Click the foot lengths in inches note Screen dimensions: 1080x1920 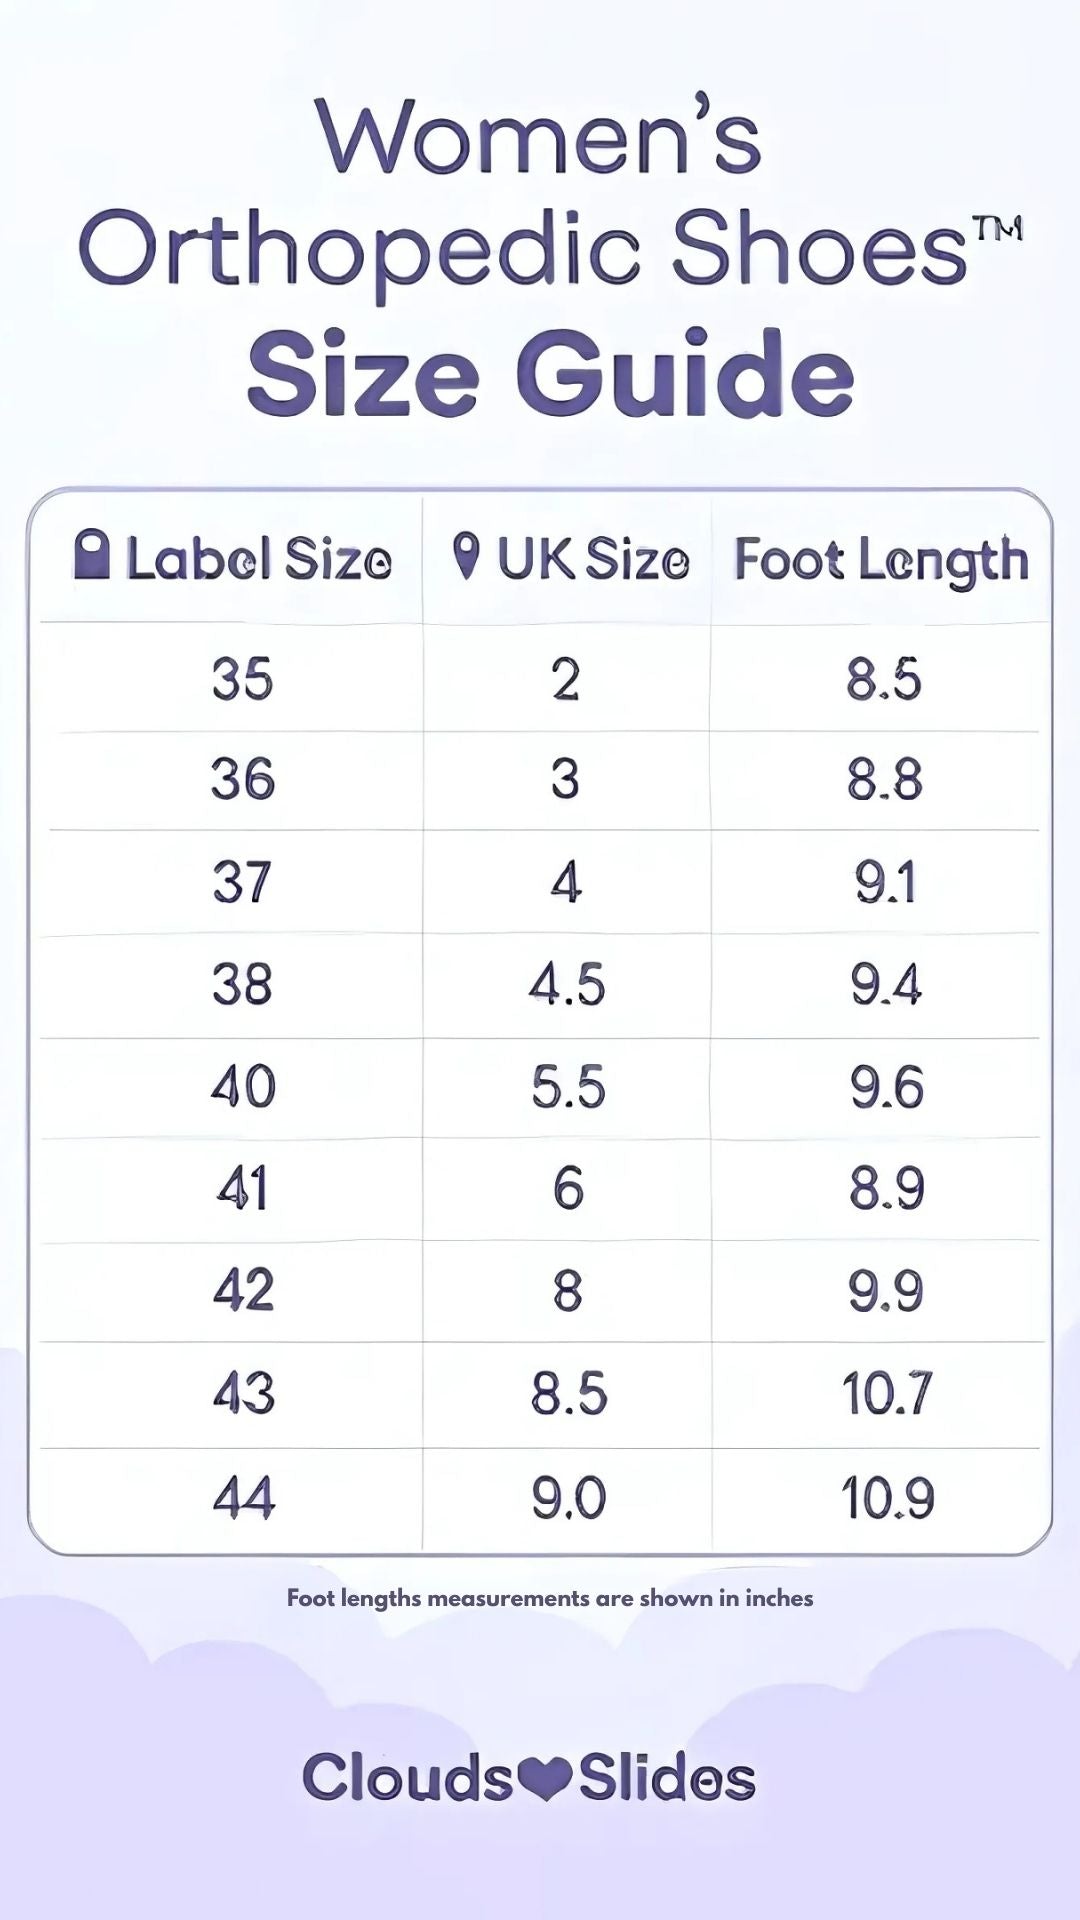pos(550,1598)
